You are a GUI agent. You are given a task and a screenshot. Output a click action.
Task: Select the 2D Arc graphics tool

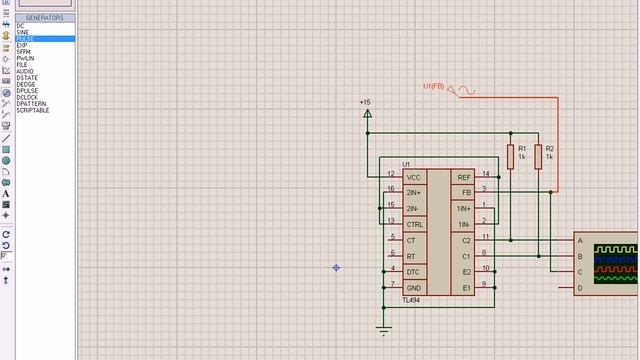6,172
